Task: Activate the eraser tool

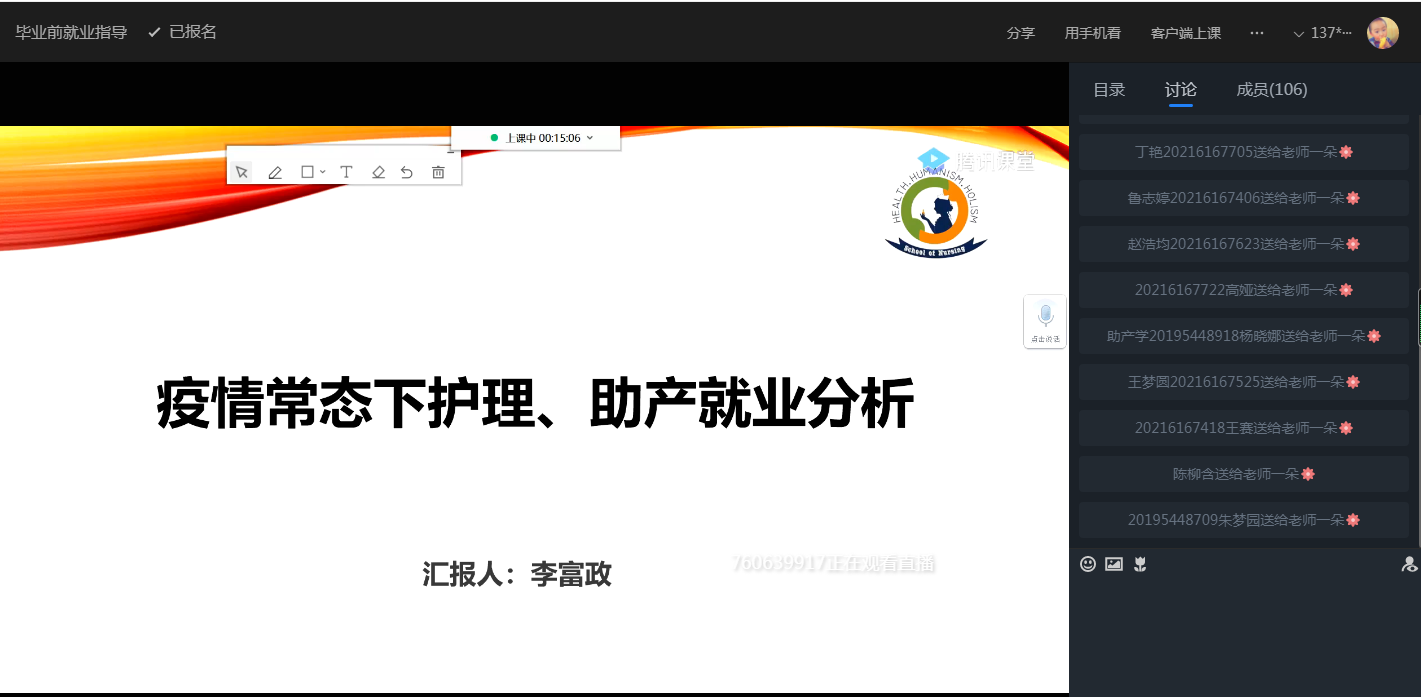Action: [378, 172]
